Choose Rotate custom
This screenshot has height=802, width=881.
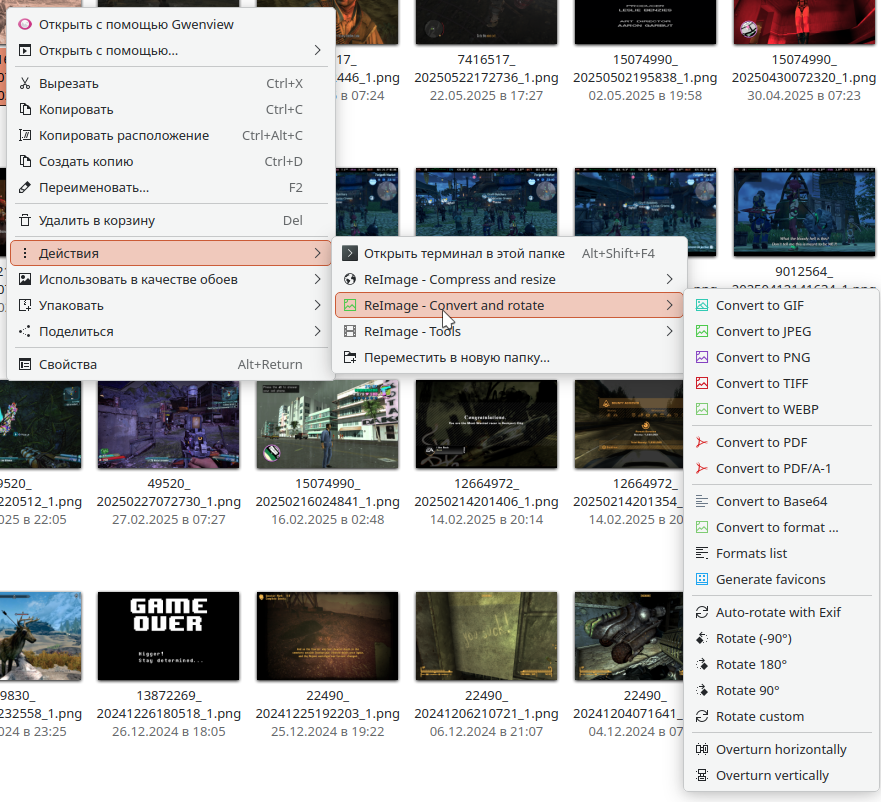pyautogui.click(x=782, y=717)
